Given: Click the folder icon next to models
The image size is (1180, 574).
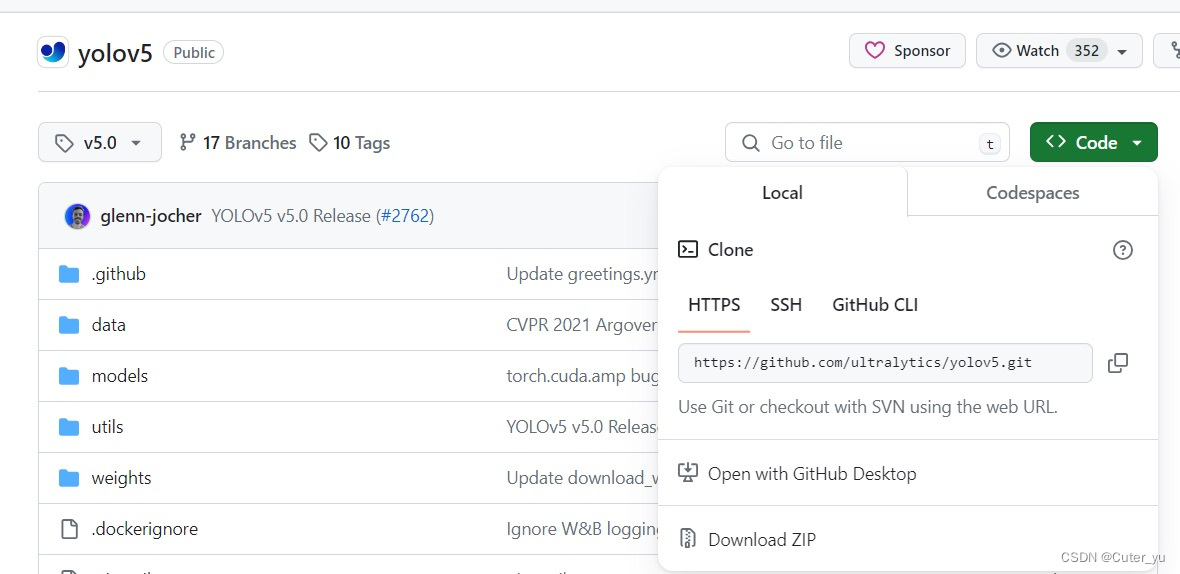Looking at the screenshot, I should 69,376.
